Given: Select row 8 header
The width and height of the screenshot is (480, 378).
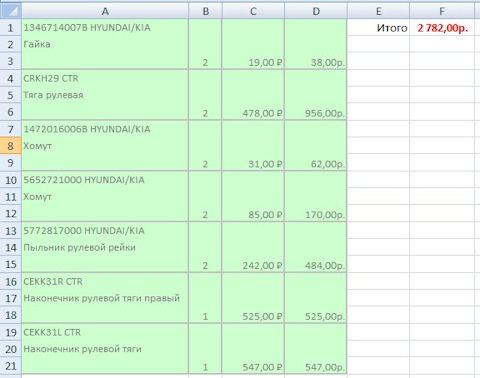Looking at the screenshot, I should click(x=11, y=146).
